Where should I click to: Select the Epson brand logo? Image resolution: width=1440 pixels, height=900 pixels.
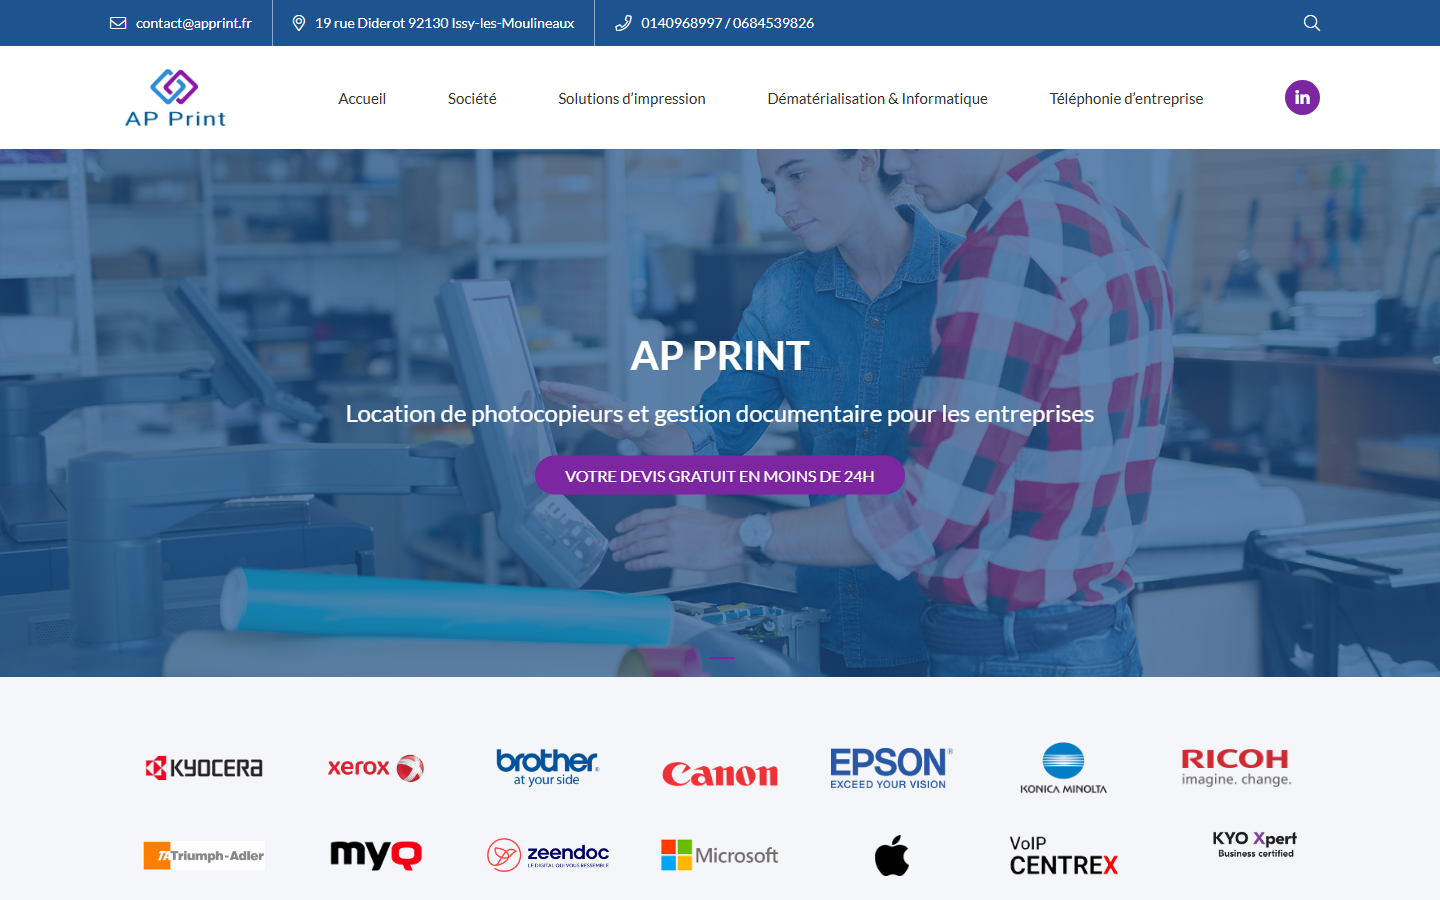click(891, 768)
